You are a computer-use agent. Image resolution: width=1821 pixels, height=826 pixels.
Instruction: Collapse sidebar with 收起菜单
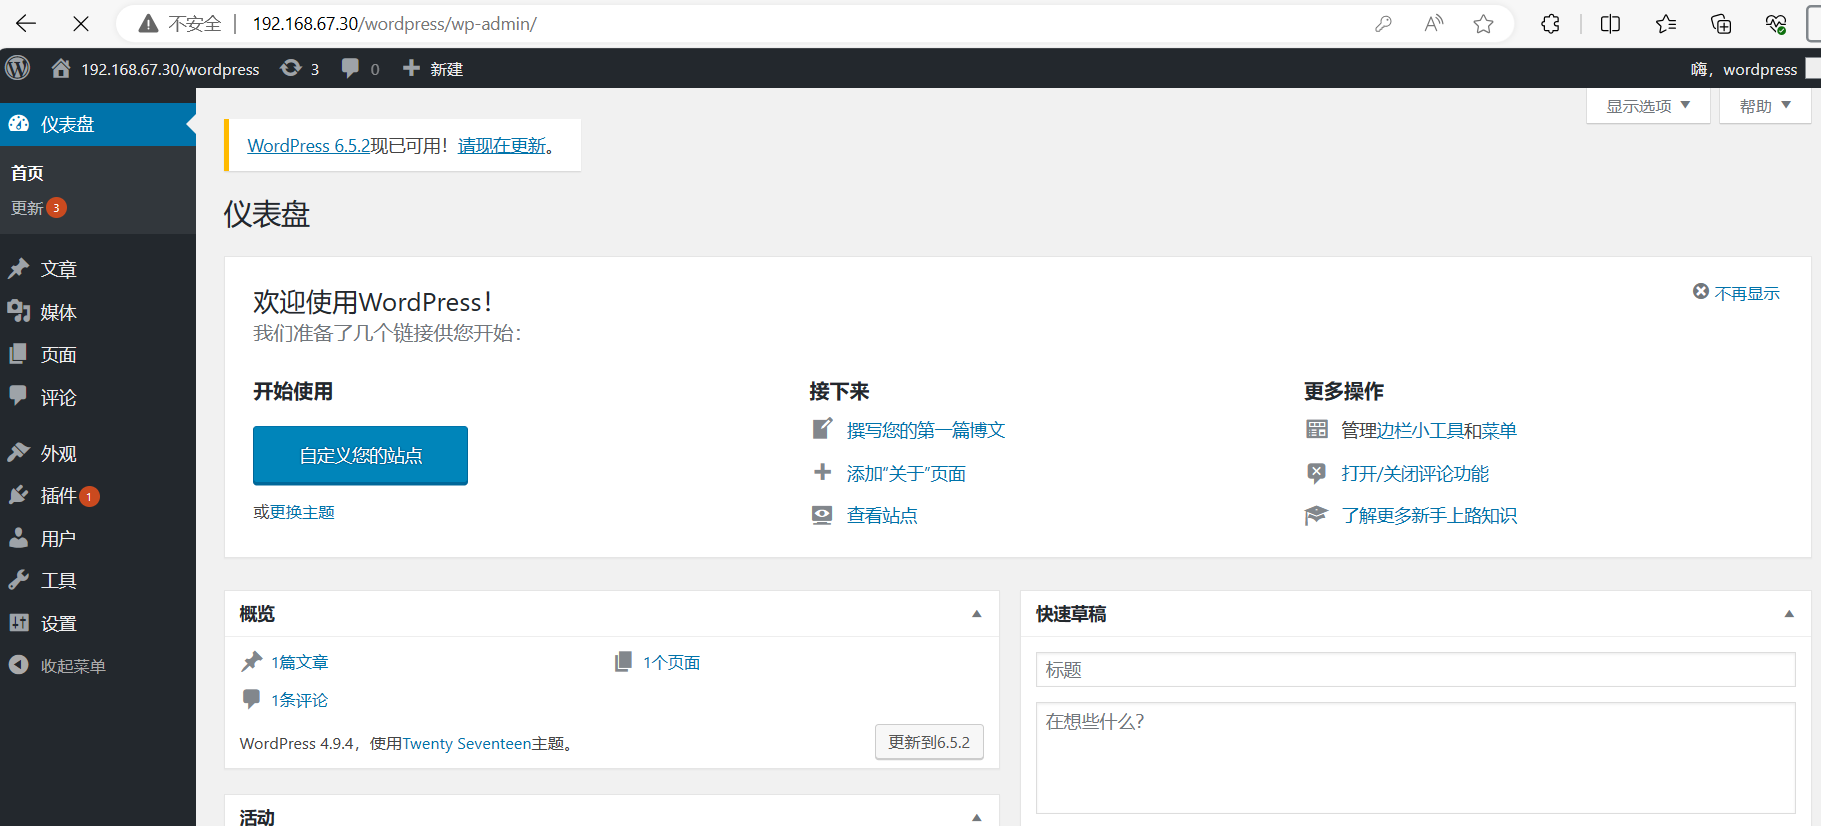98,666
